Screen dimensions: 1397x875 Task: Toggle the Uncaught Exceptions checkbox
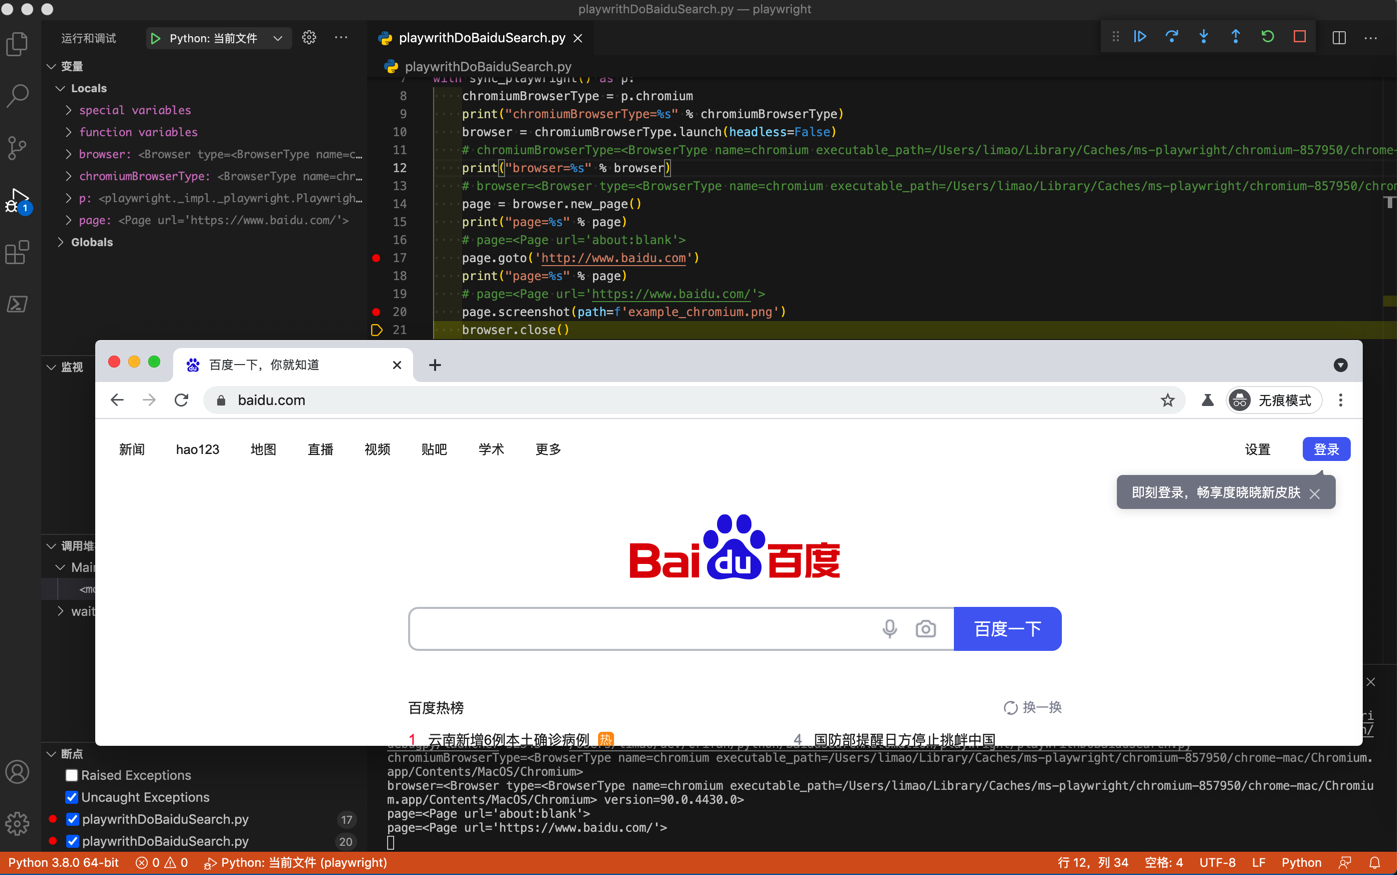click(72, 798)
